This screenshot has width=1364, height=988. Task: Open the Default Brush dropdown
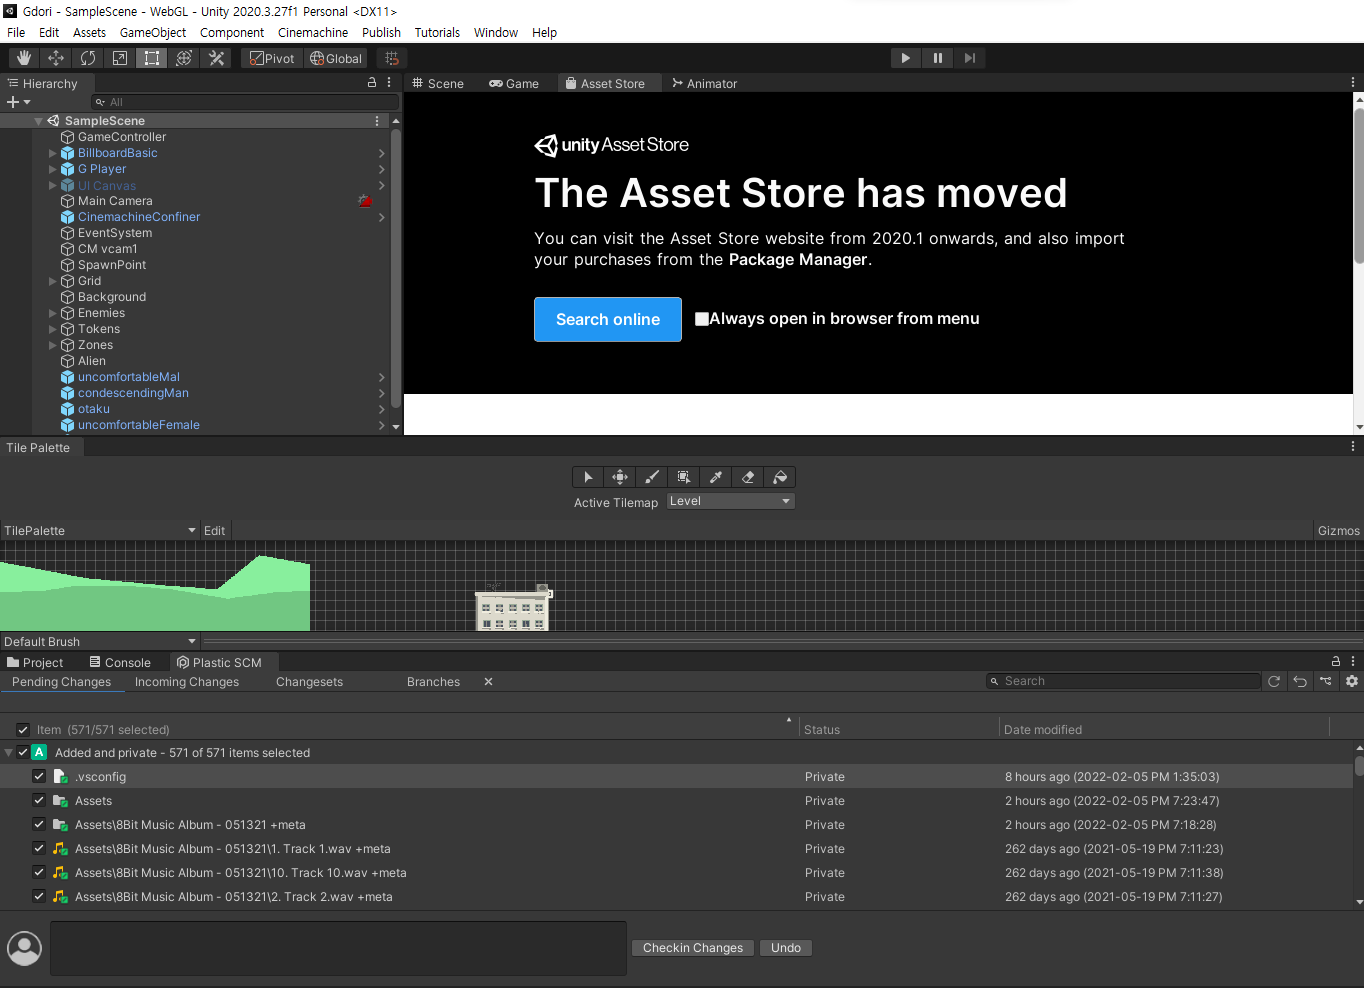coord(100,641)
